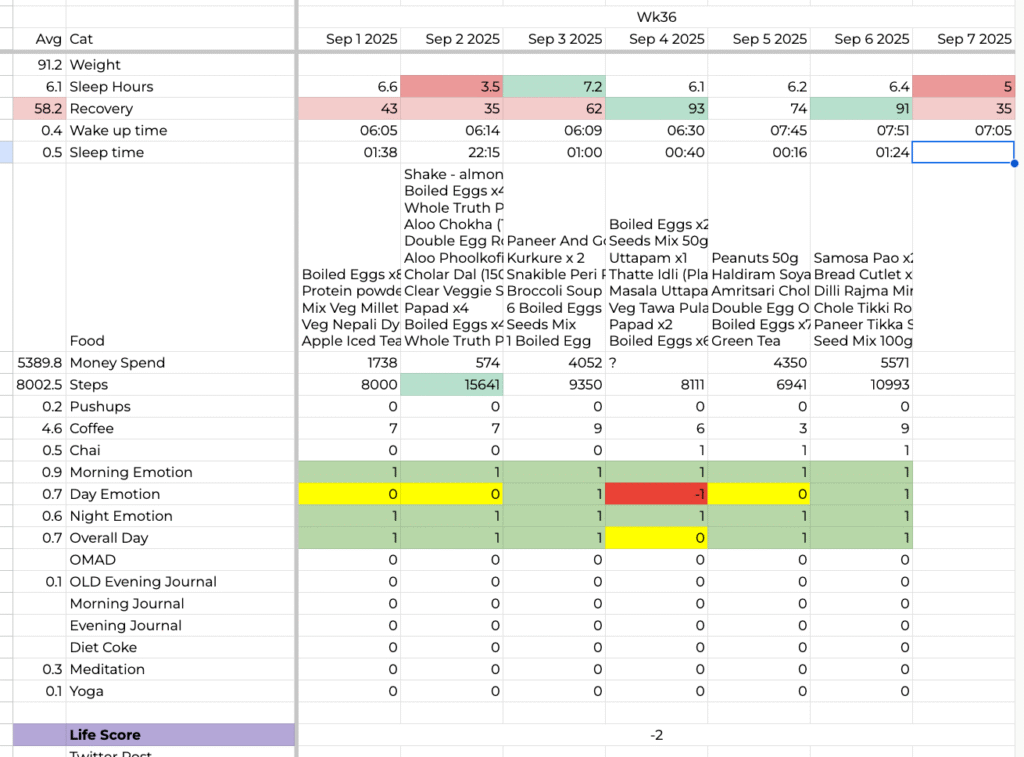
Task: Select Sep 1 yellow Day Emotion cell
Action: pos(349,494)
